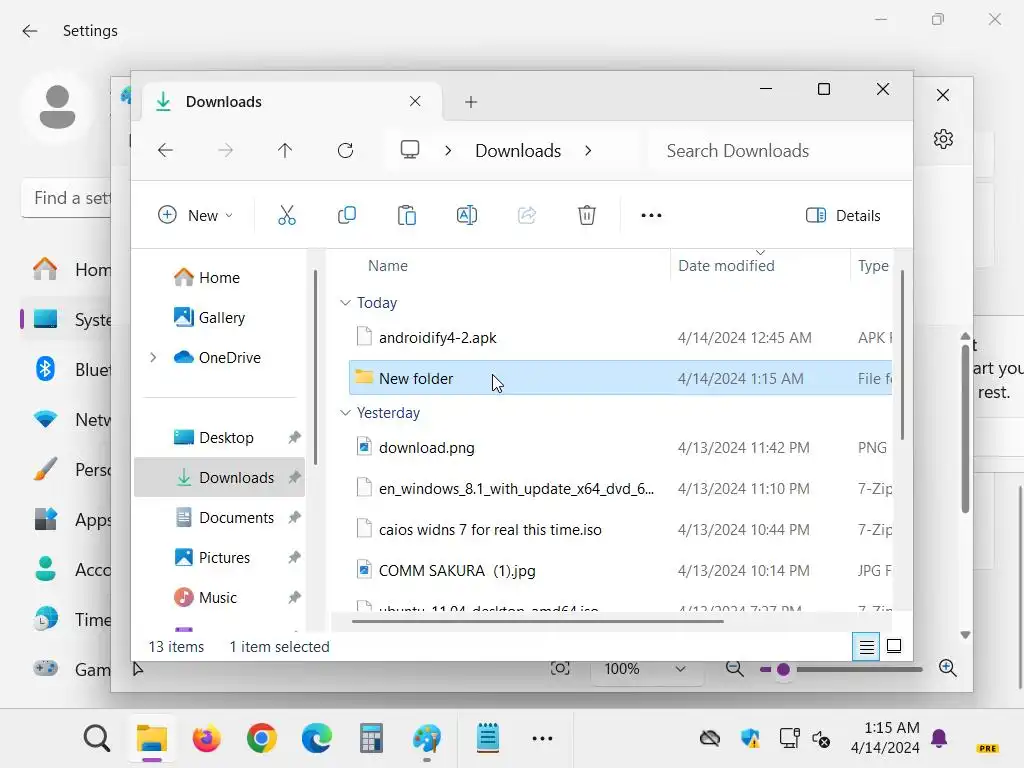Select the androidify4-2.apk file
1024x768 pixels.
pos(620,338)
